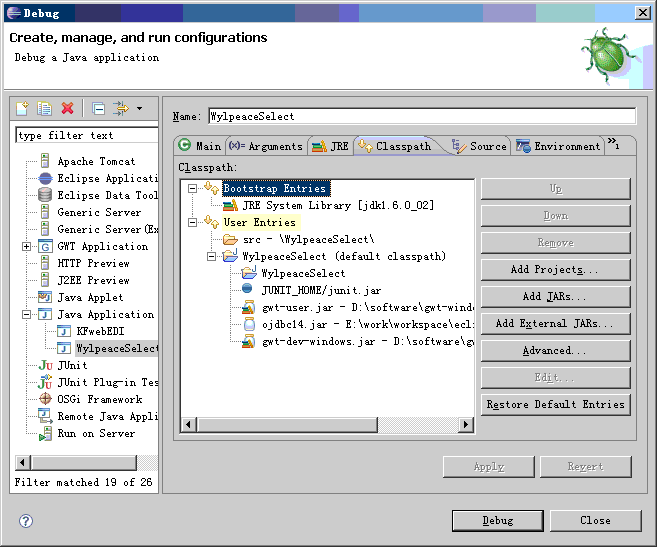Click the Add JARs button

click(556, 296)
